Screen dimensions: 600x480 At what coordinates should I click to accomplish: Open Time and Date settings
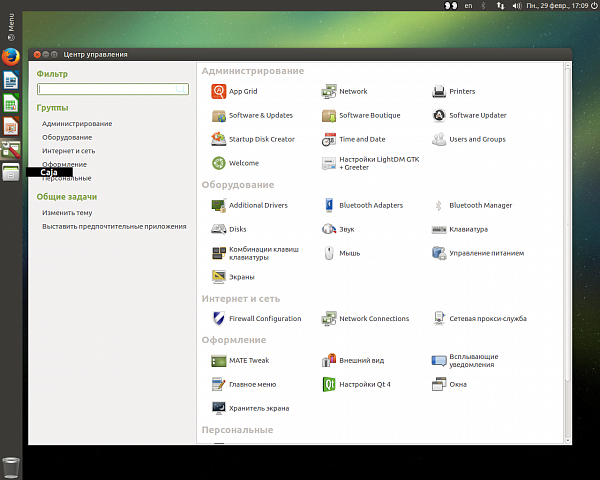[353, 139]
